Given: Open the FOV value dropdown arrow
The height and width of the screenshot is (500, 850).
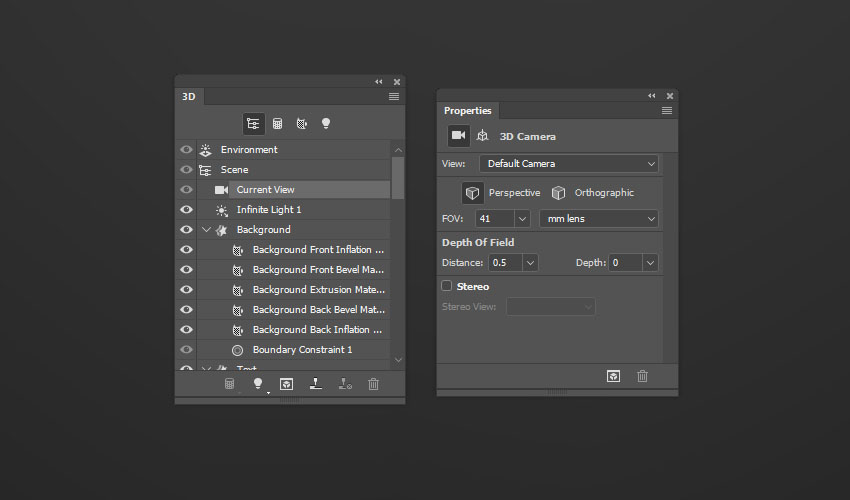Looking at the screenshot, I should (x=522, y=219).
